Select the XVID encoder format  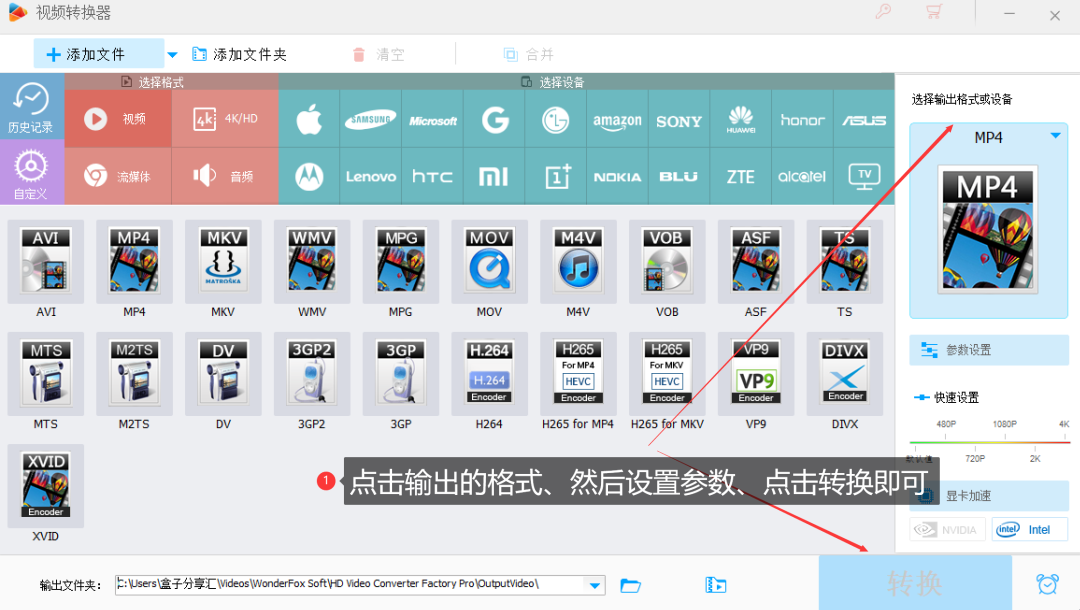click(45, 486)
